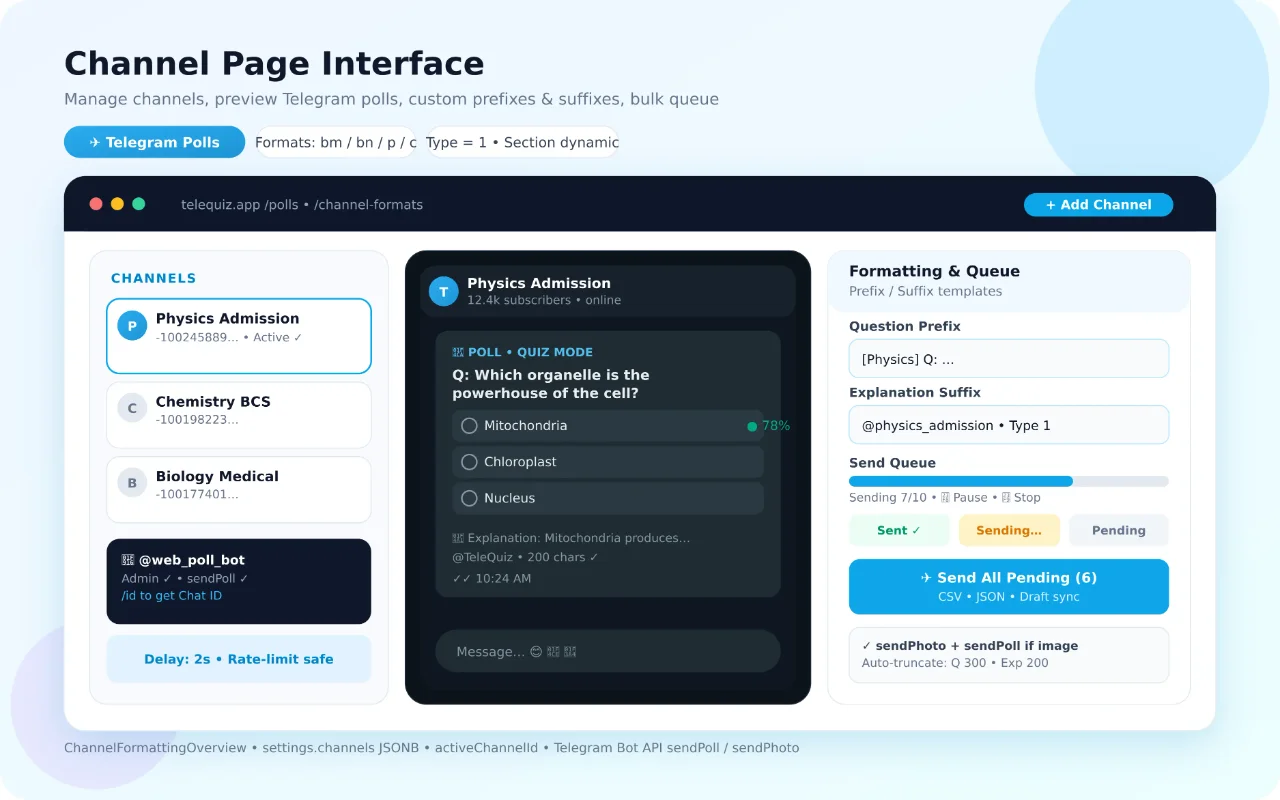Select the Chemistry BCS channel card

239,415
